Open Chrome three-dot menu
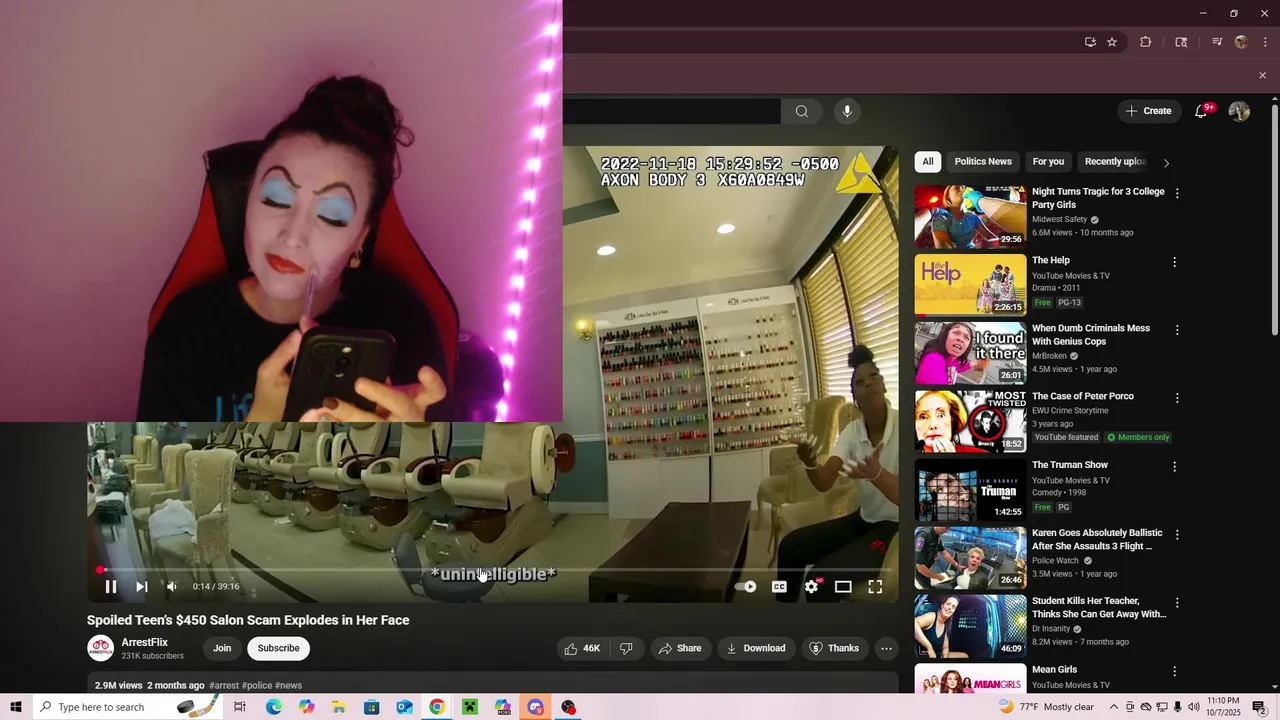Image resolution: width=1280 pixels, height=720 pixels. [x=1265, y=42]
